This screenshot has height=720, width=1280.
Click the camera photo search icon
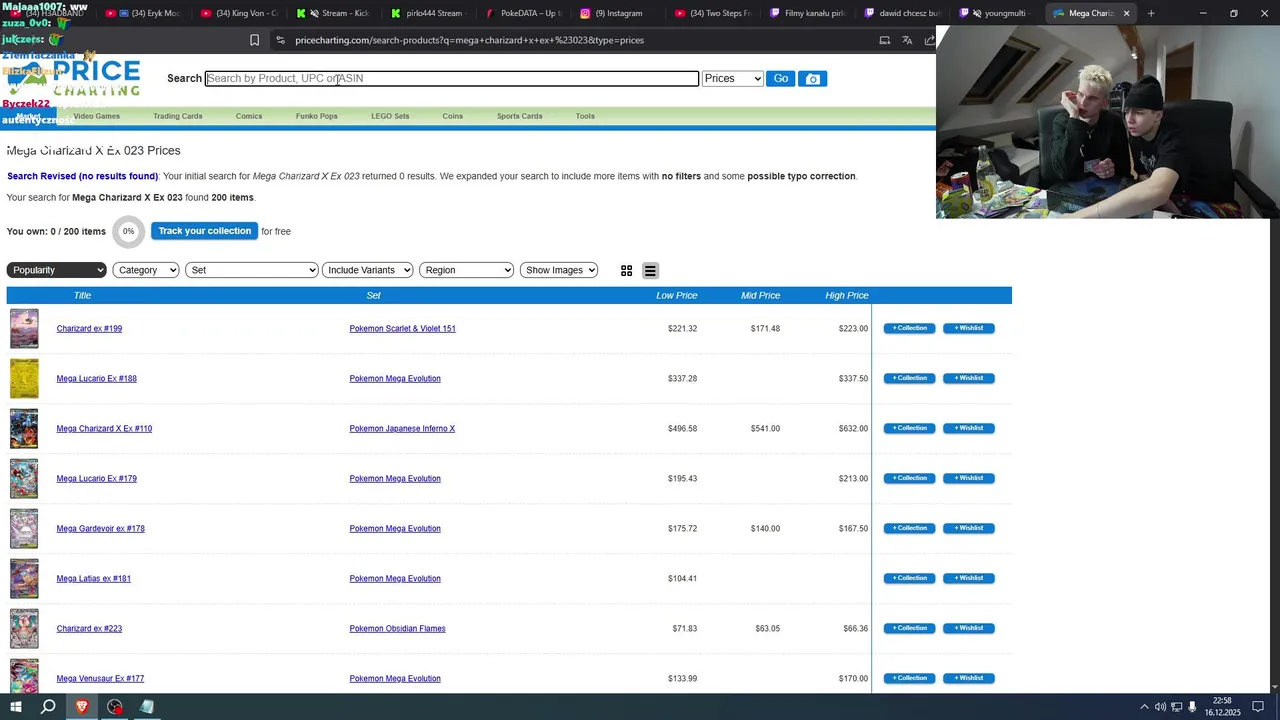(x=812, y=79)
